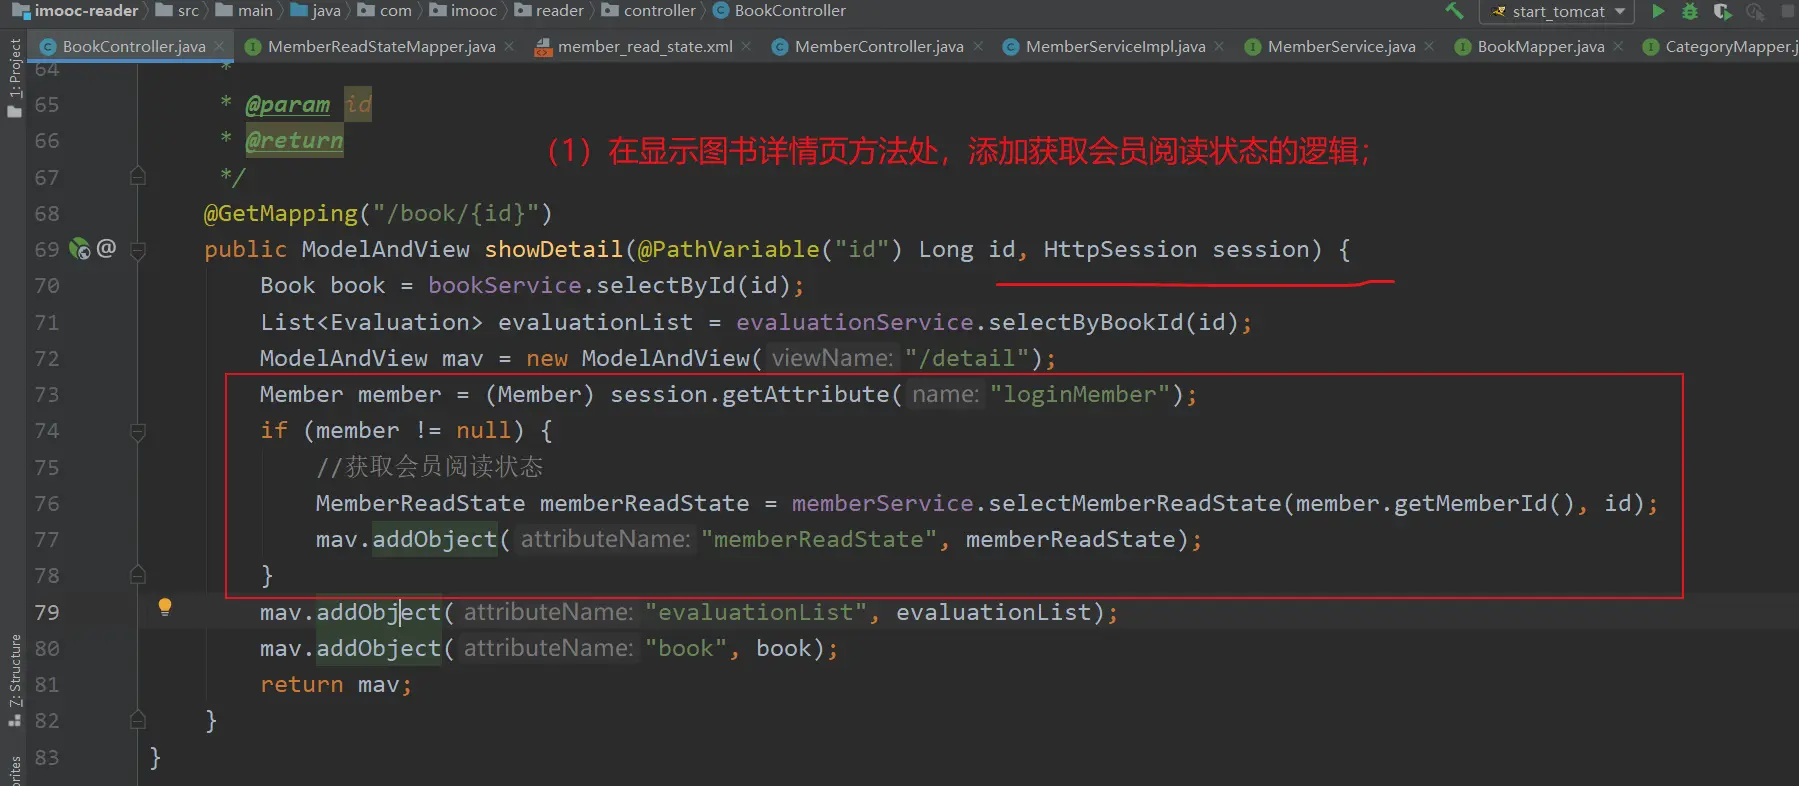The image size is (1799, 786).
Task: Click the "memberReadState" string on line 77
Action: [820, 539]
